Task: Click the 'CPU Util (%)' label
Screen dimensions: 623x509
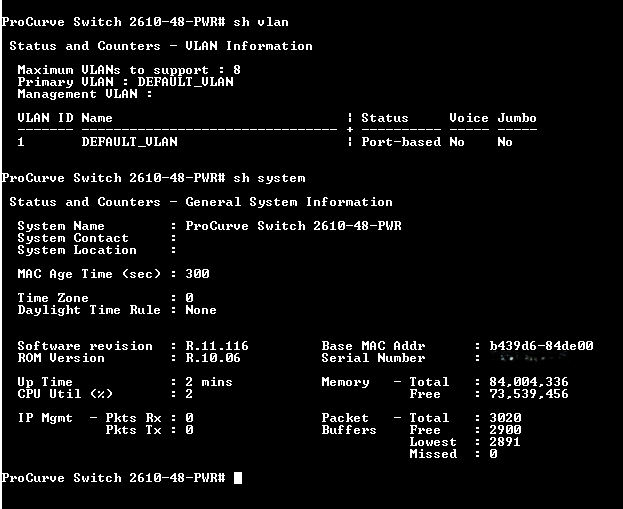Action: pos(65,394)
